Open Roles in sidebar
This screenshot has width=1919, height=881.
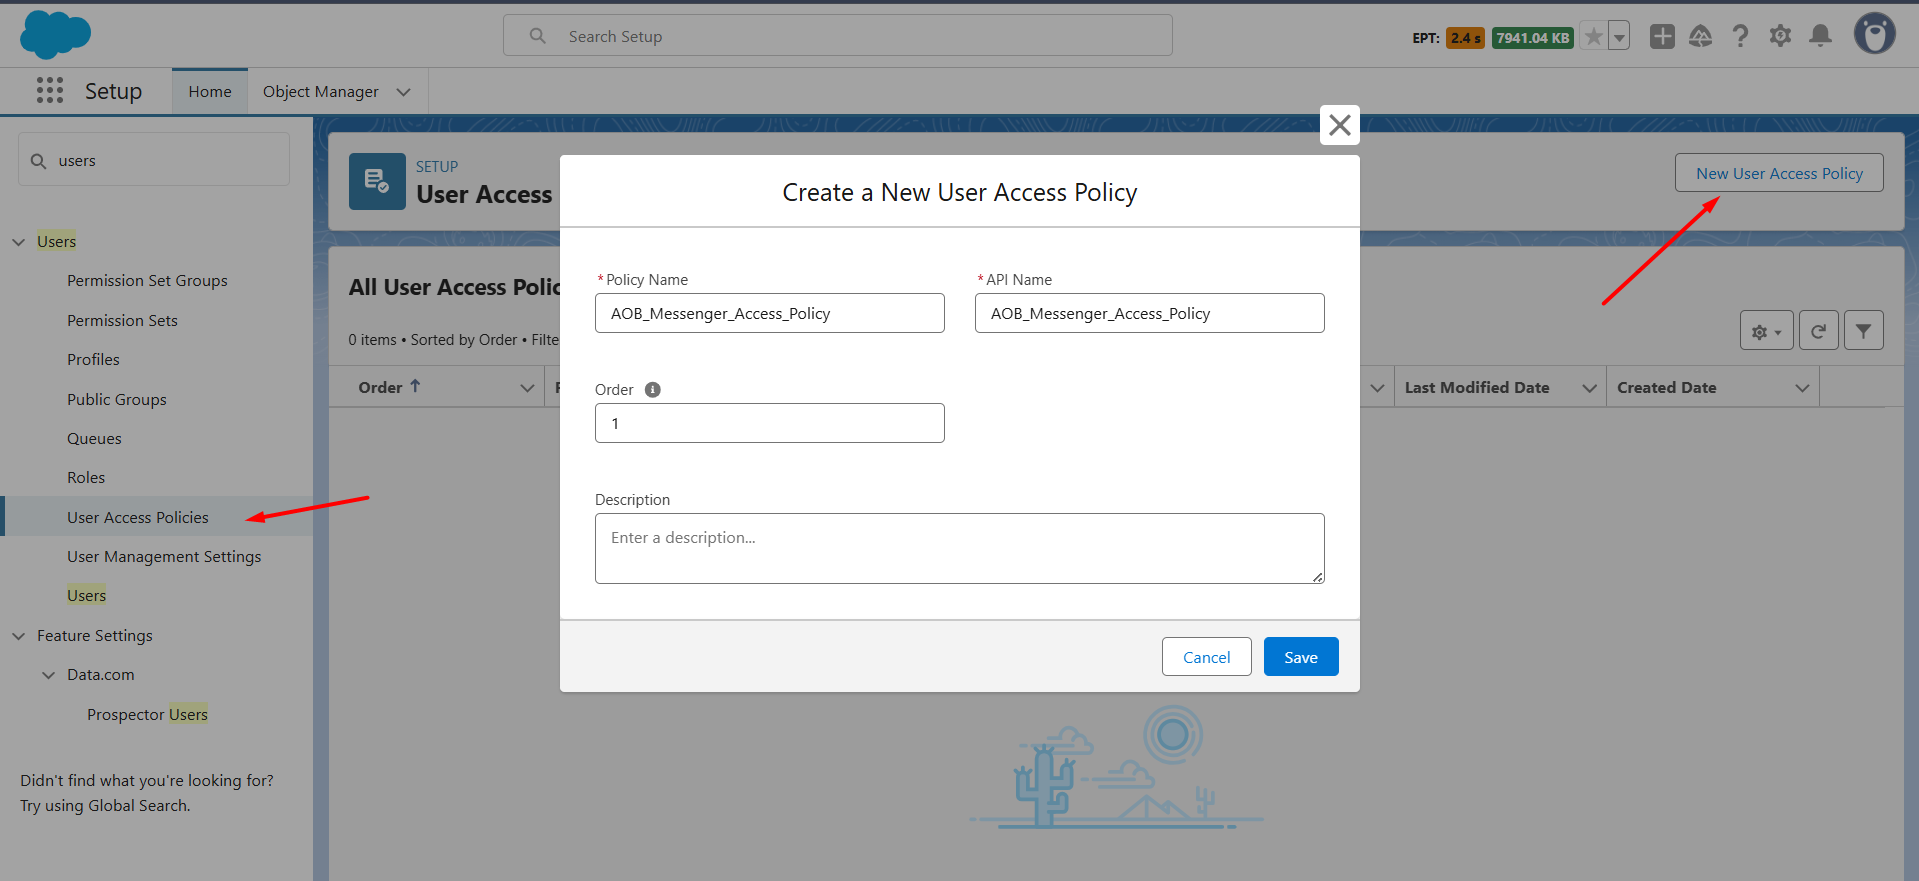coord(86,478)
